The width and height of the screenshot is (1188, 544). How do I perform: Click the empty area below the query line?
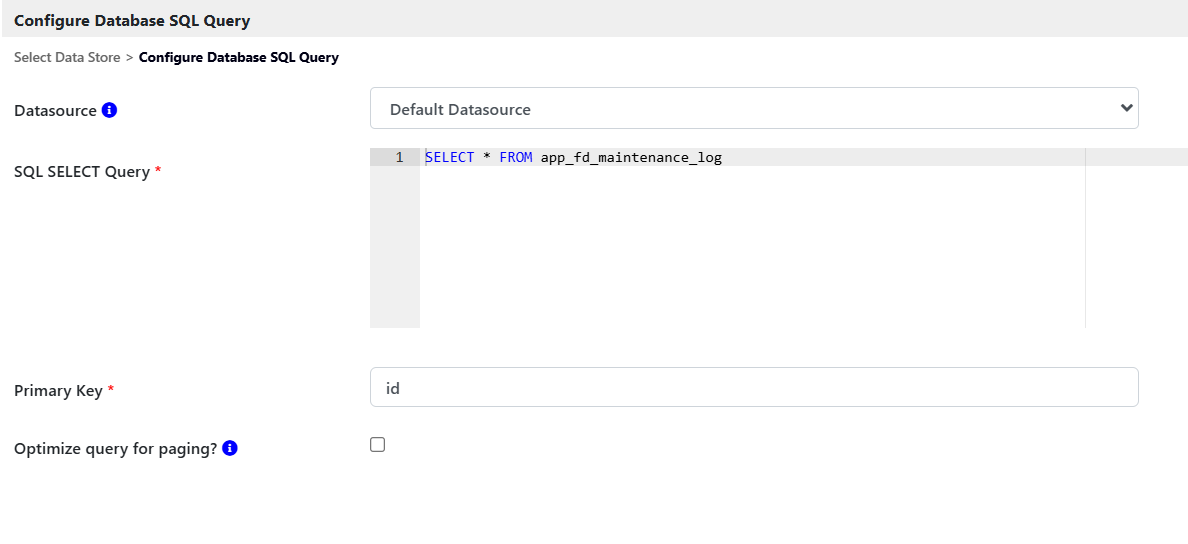(x=750, y=250)
